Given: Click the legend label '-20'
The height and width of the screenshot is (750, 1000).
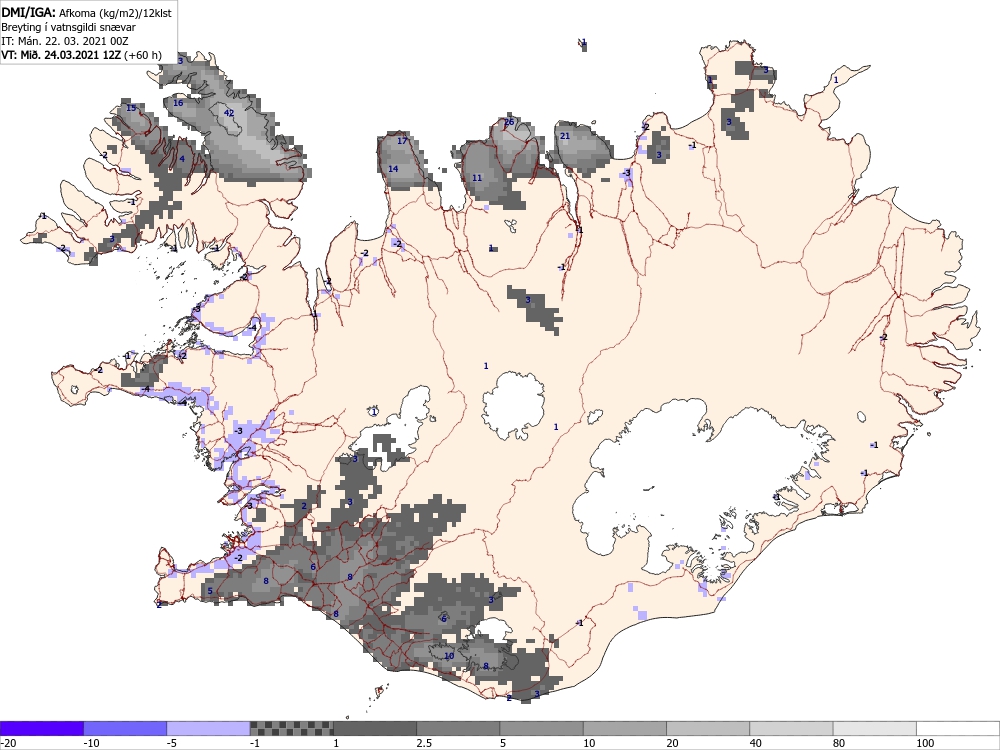Looking at the screenshot, I should point(8,743).
